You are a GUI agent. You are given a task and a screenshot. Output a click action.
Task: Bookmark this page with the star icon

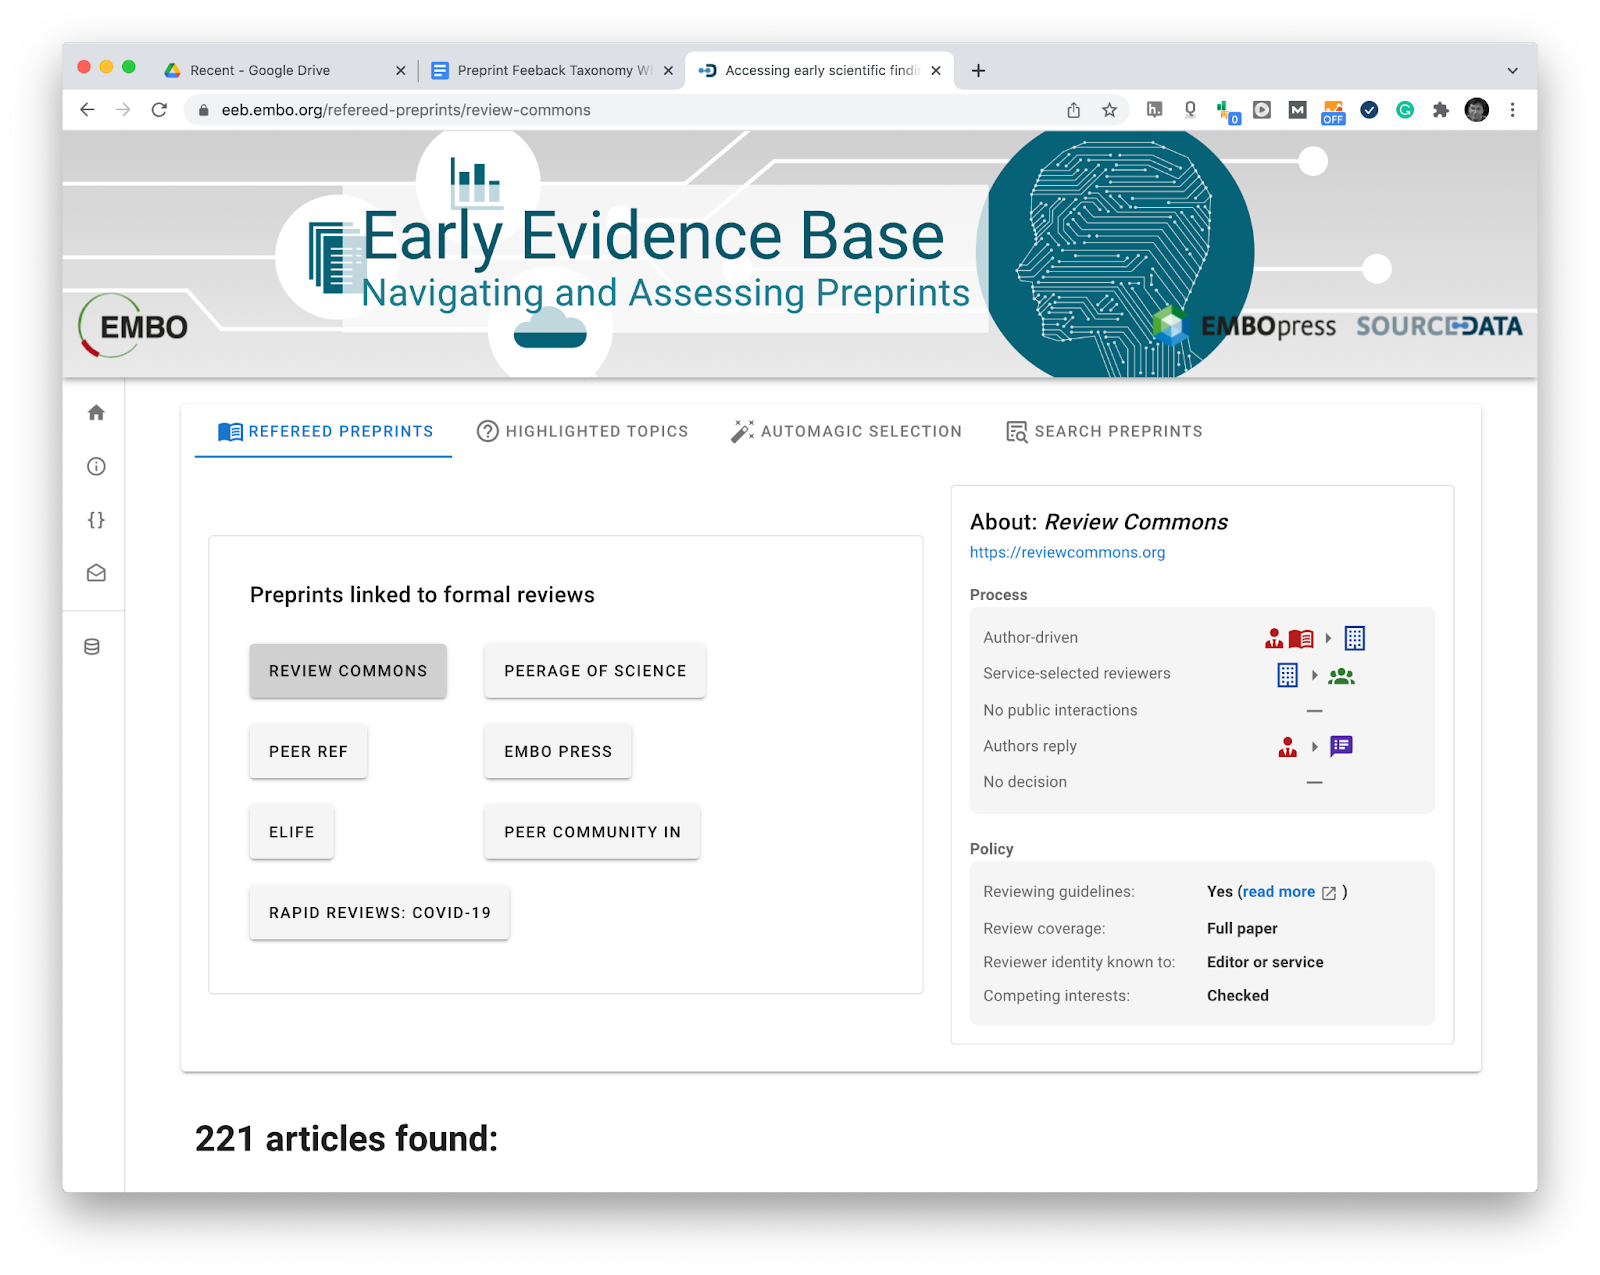(1109, 110)
